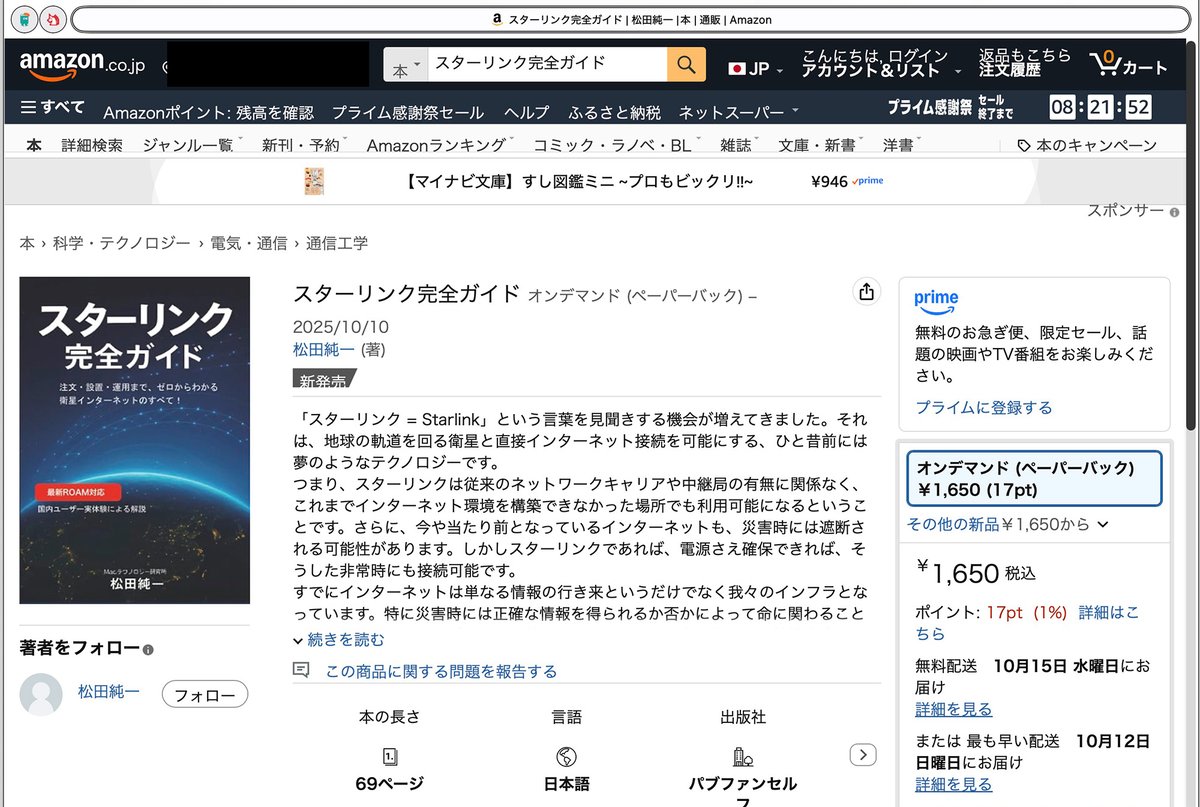Open the 文庫・新書 menu
Image resolution: width=1200 pixels, height=807 pixels.
[x=821, y=145]
